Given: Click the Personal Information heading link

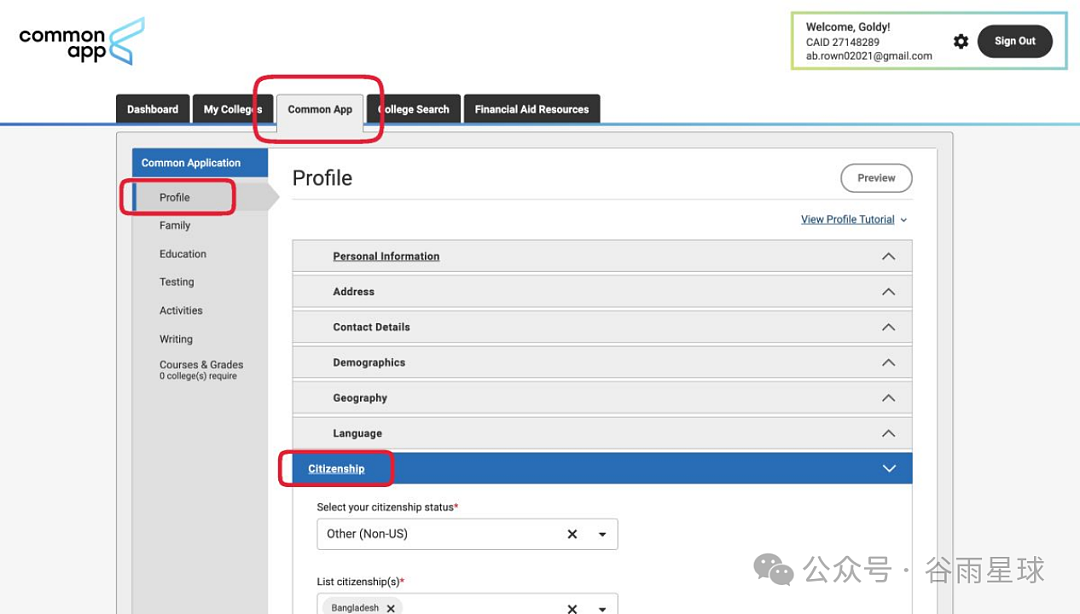Looking at the screenshot, I should (386, 256).
